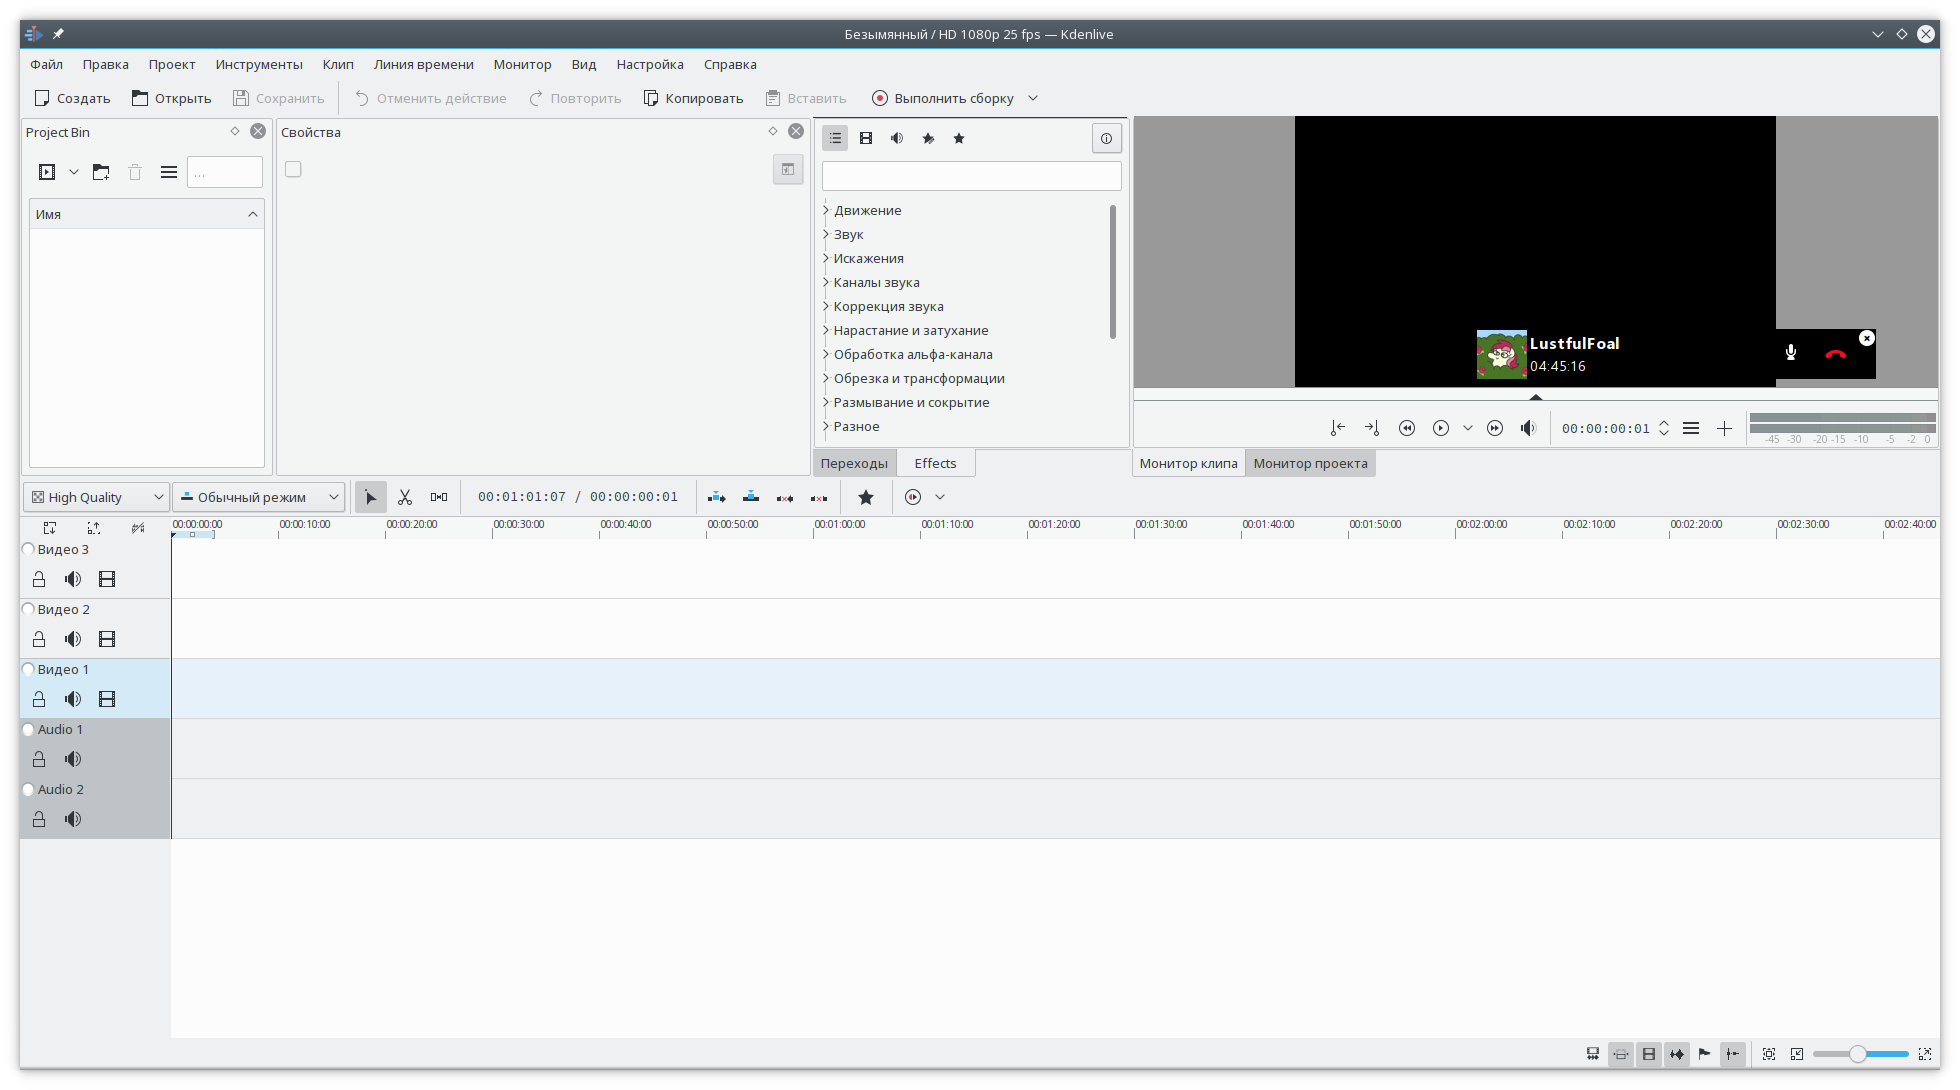
Task: Show favorite effects star filter
Action: (959, 138)
